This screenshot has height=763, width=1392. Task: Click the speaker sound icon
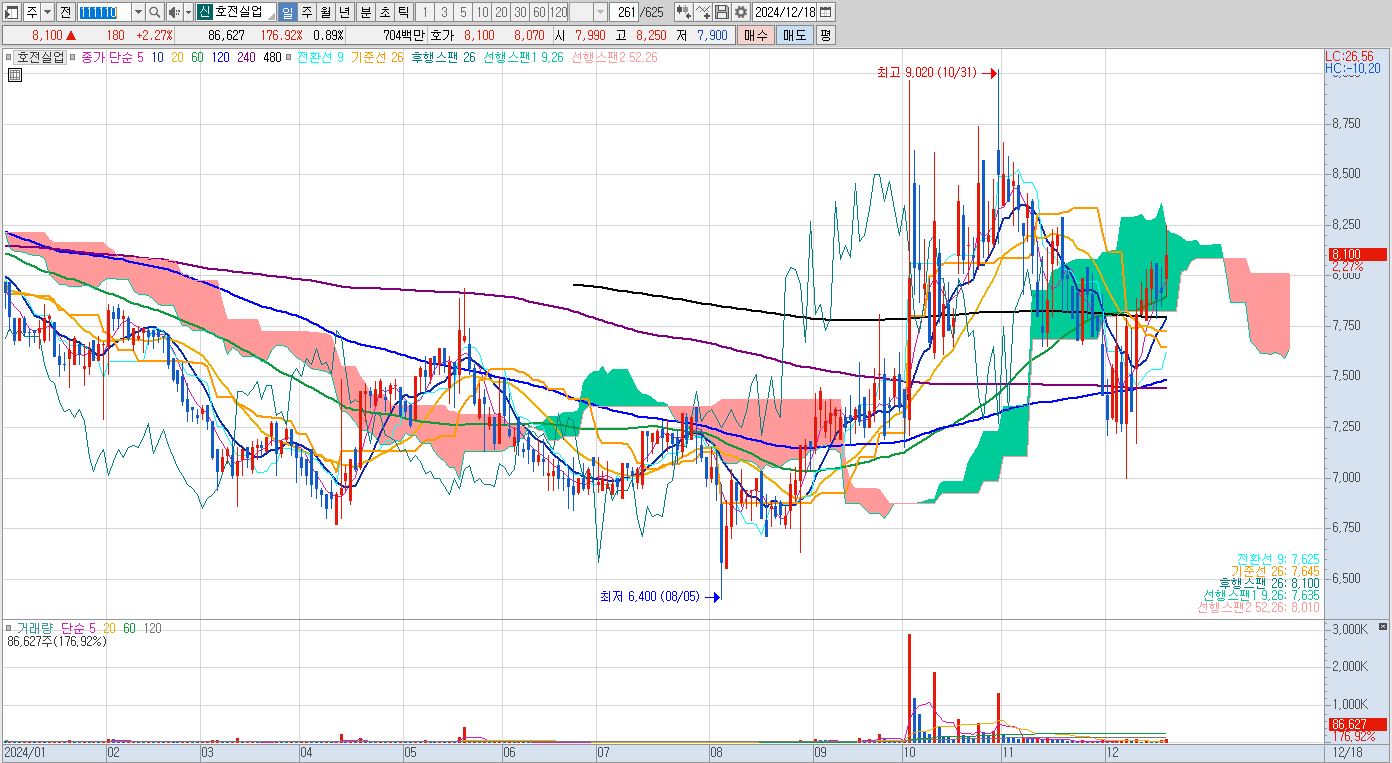point(174,12)
